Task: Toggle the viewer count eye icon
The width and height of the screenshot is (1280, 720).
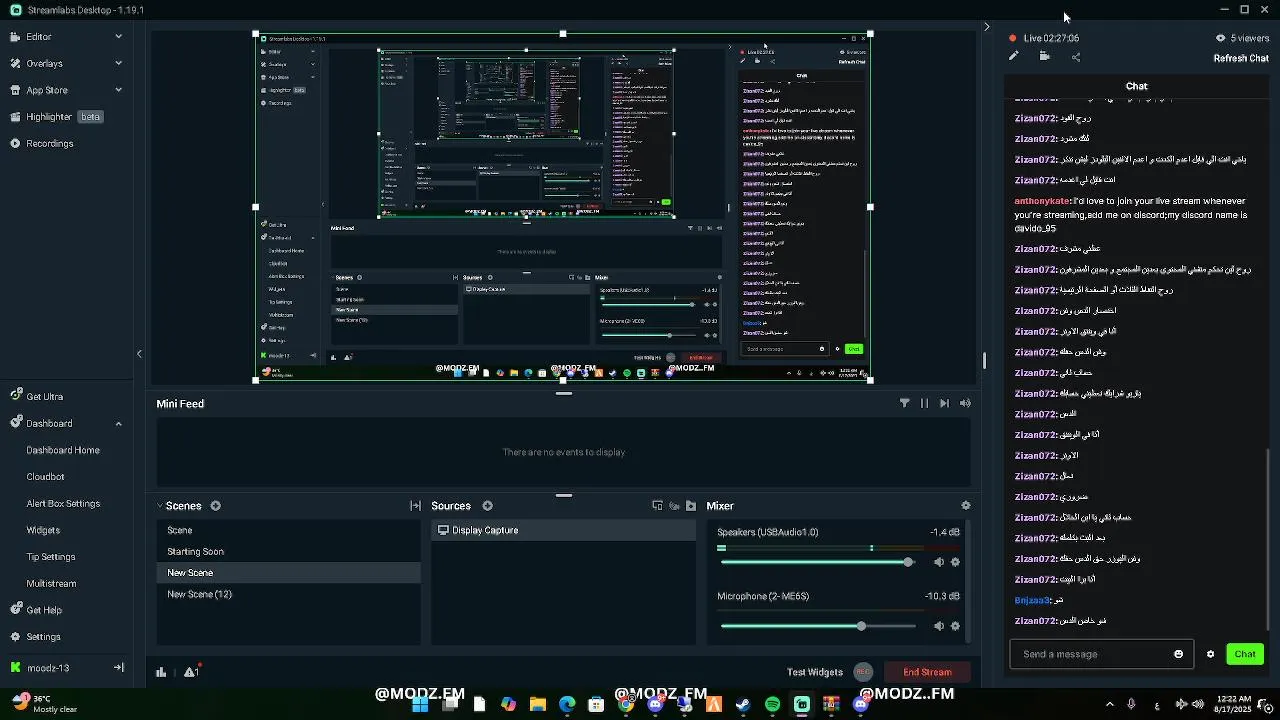Action: [1220, 38]
